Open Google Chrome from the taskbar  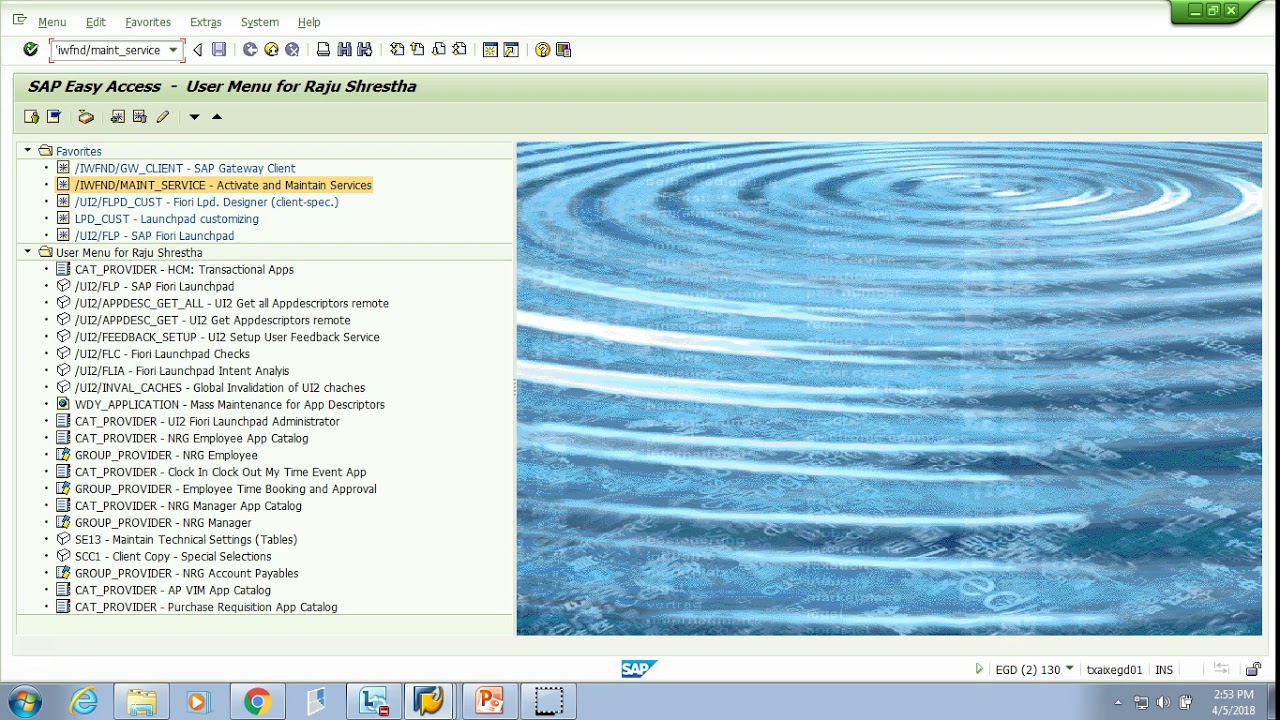(257, 702)
